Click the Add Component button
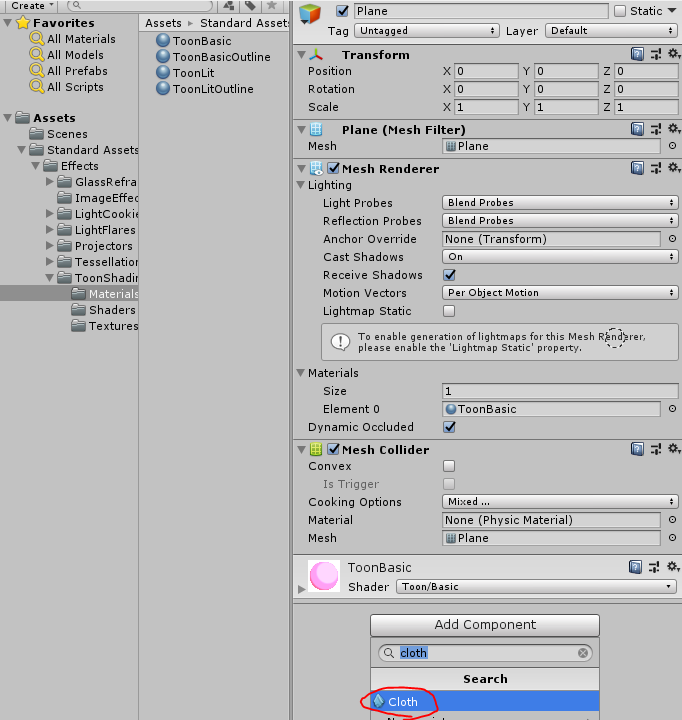 click(x=485, y=624)
